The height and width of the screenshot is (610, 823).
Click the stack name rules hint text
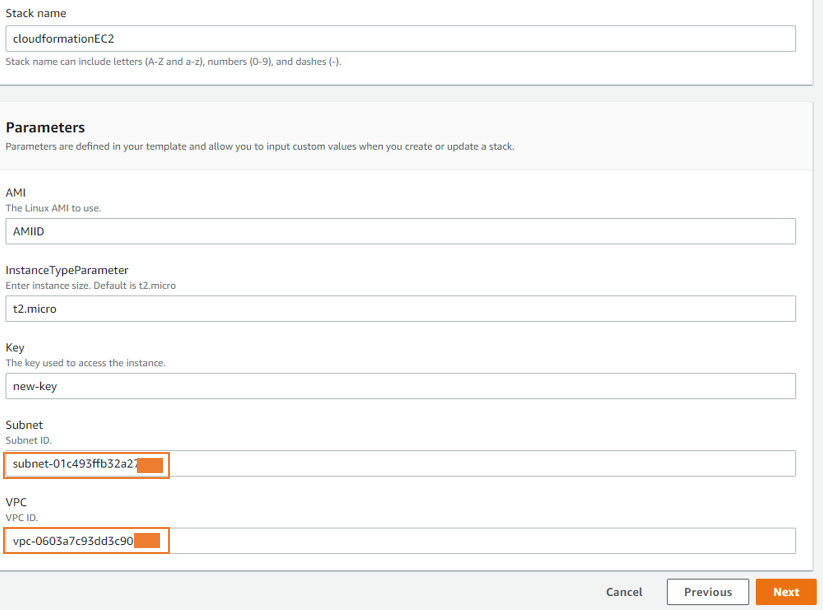tap(173, 61)
